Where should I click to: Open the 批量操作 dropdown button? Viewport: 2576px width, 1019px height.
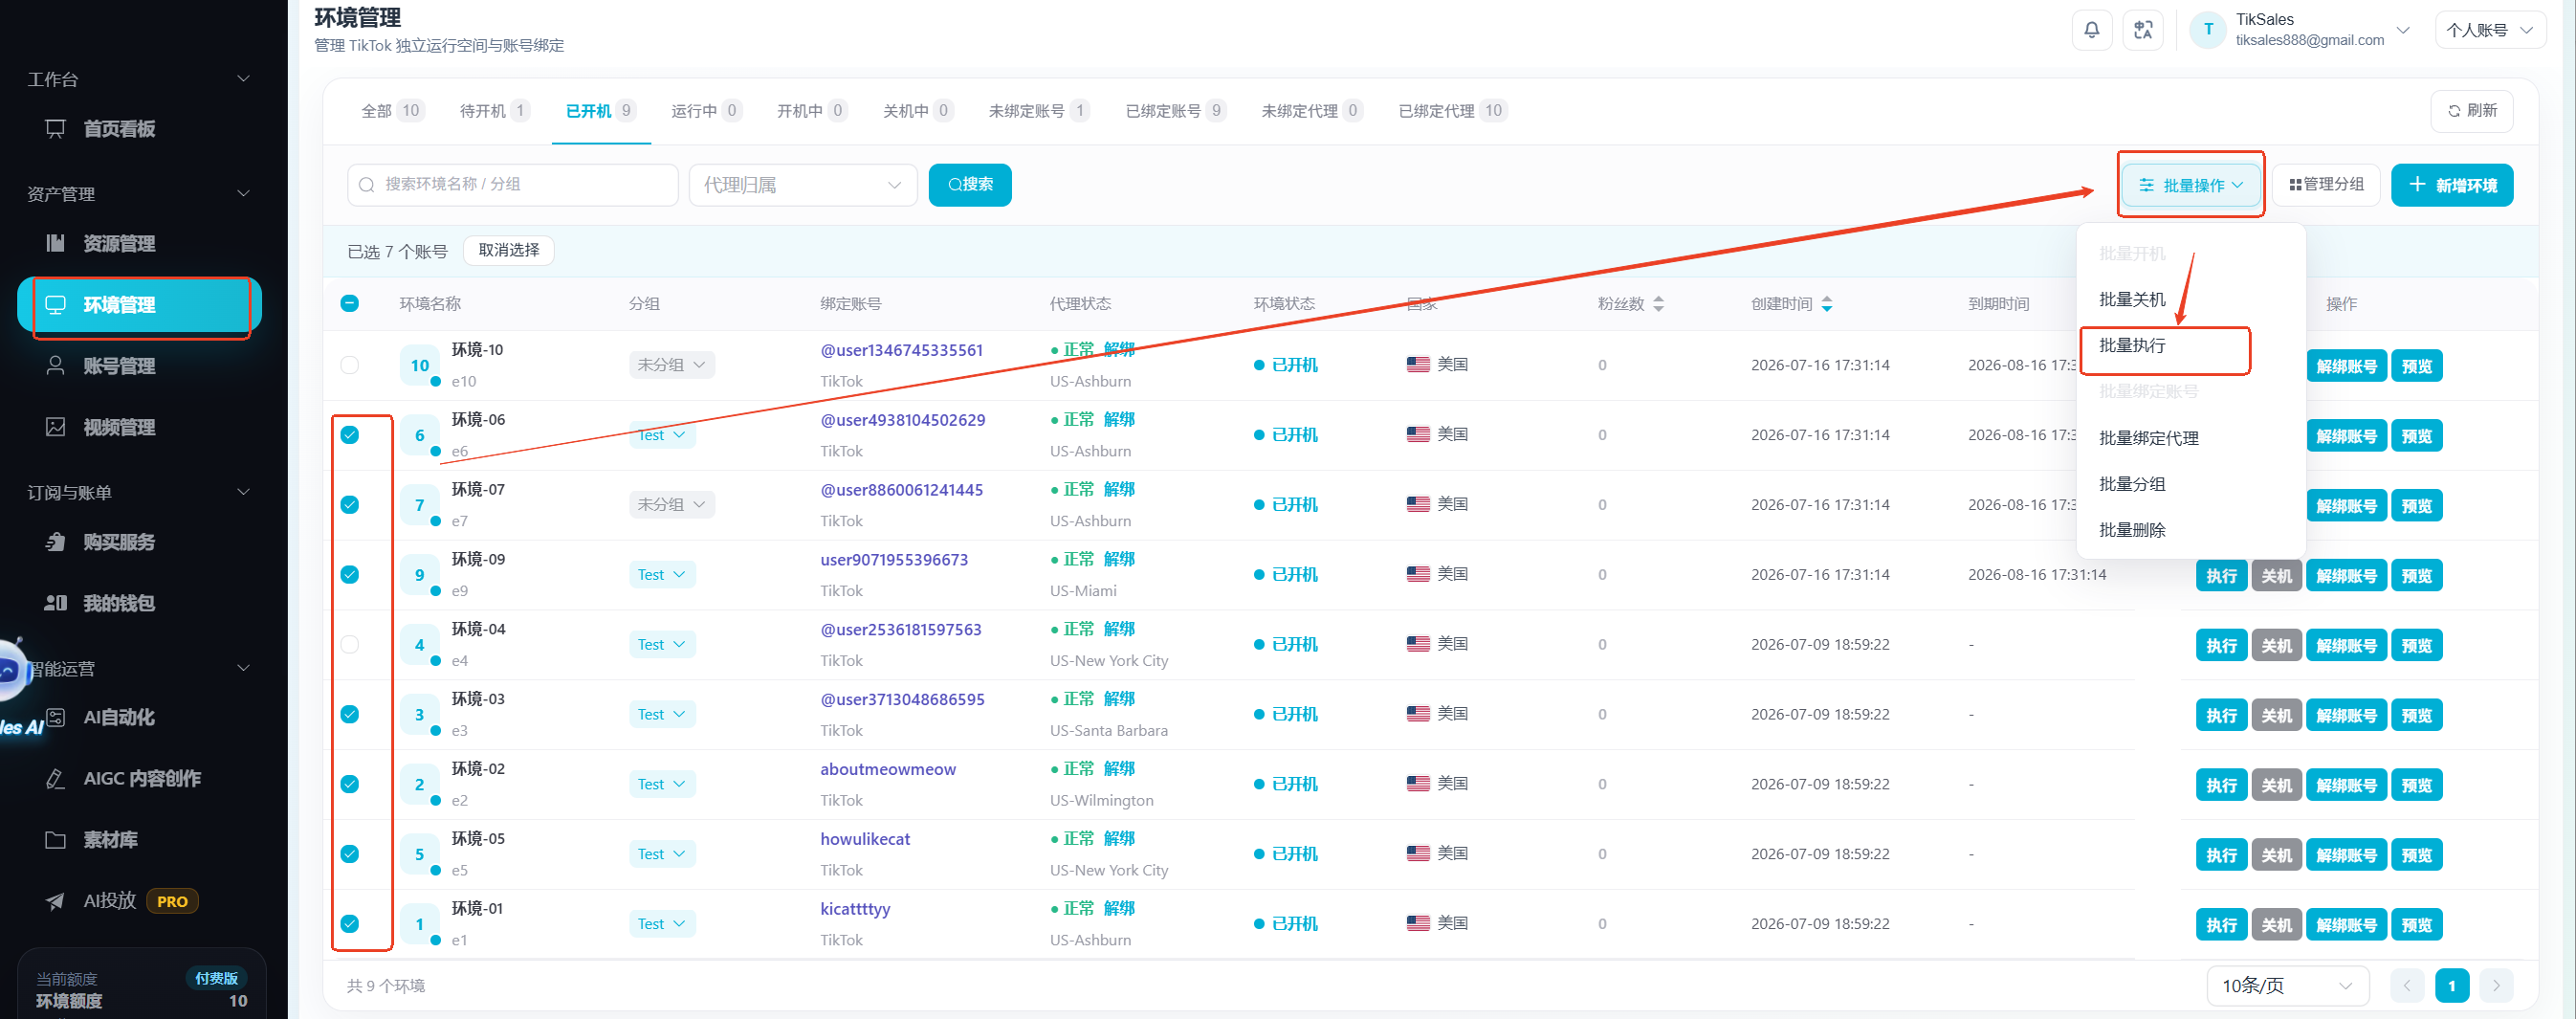click(x=2190, y=185)
